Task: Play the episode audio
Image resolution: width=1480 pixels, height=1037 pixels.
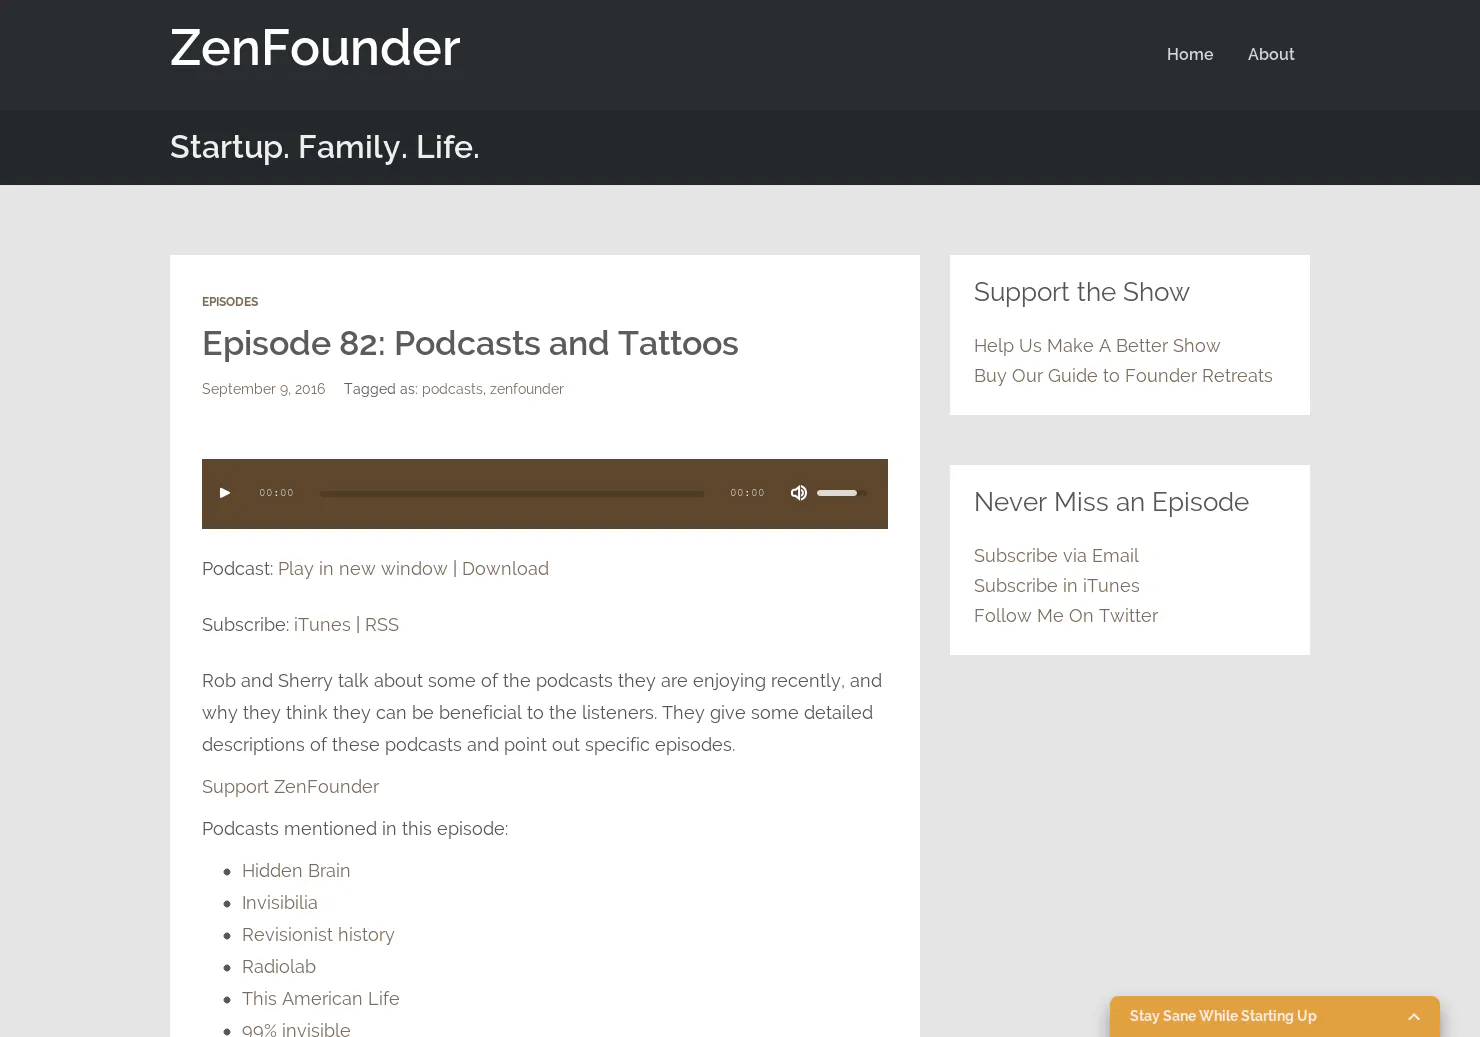Action: [x=225, y=493]
